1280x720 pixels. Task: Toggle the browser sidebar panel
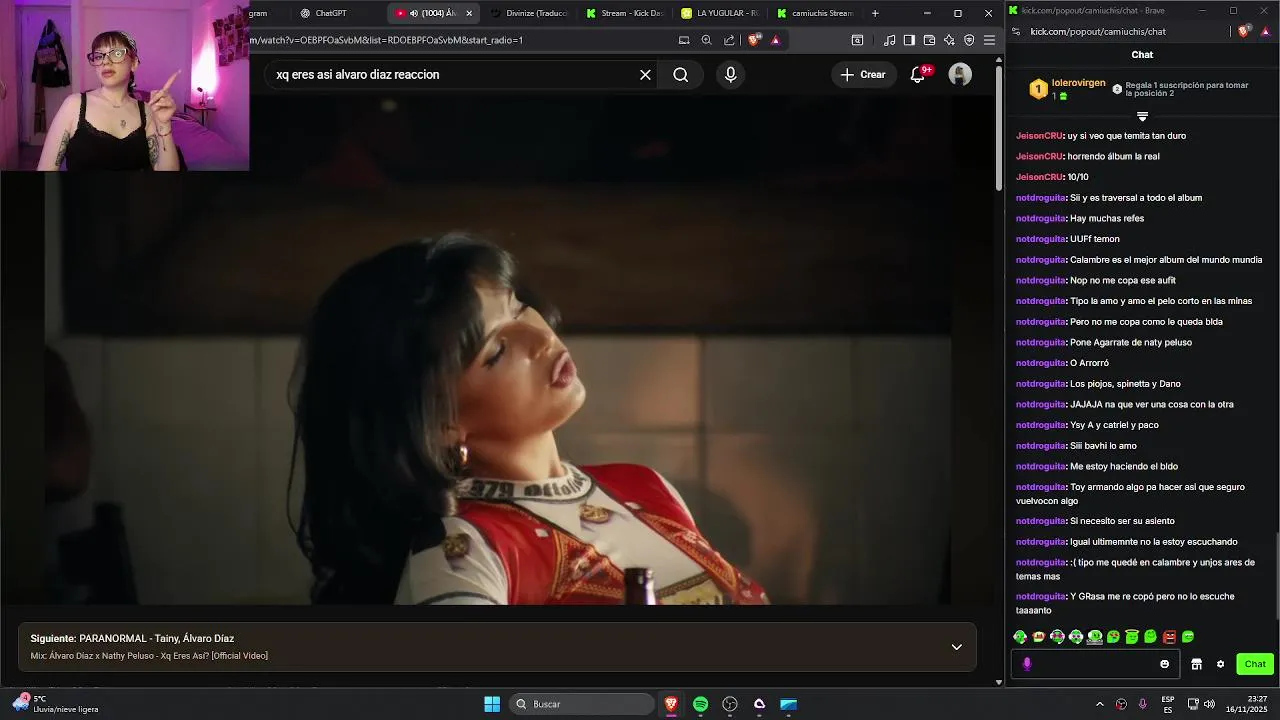[x=909, y=40]
